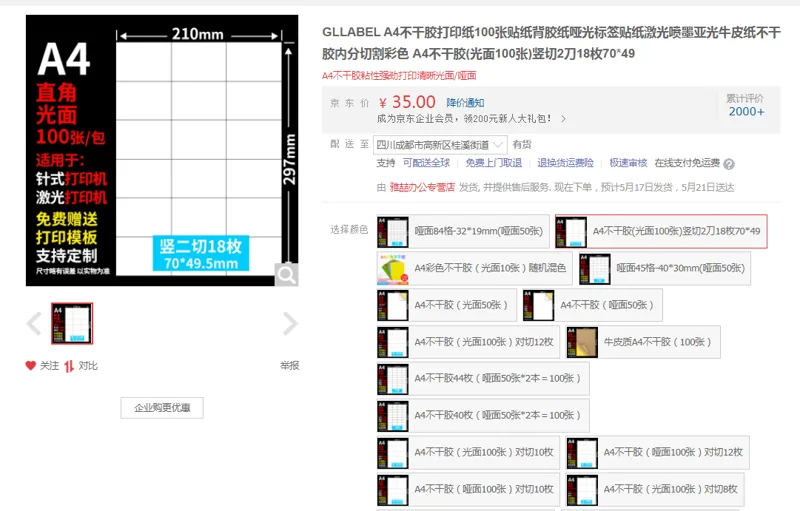Select option A4不干胶(光面100张)竖切2刀18枚70*49
Screen dimensions: 800x511
pos(661,231)
